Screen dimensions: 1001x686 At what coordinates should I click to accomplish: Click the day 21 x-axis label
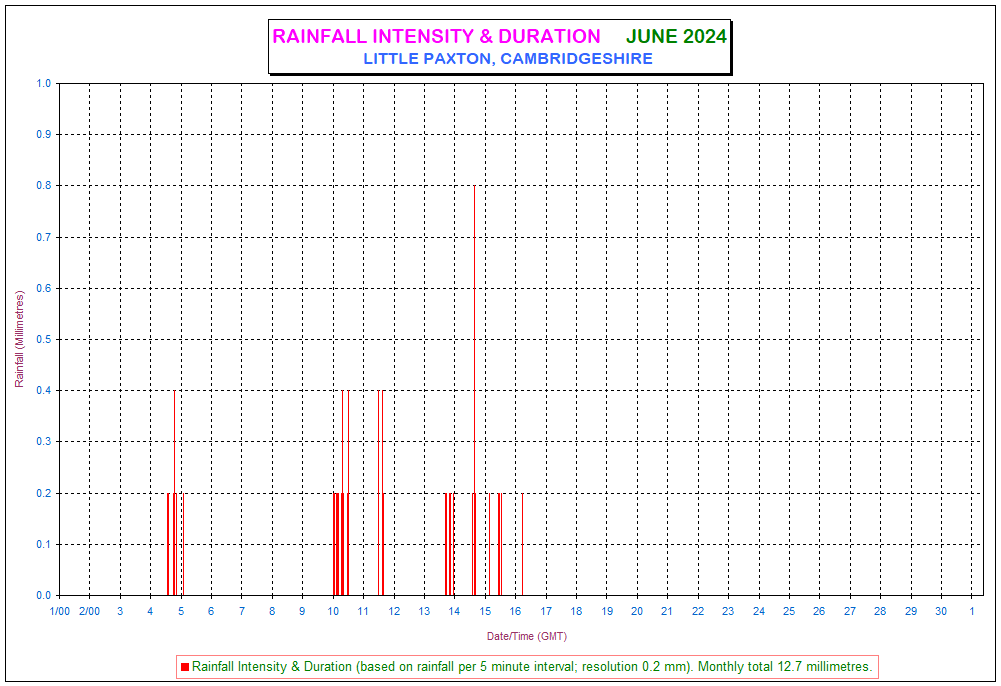coord(667,611)
